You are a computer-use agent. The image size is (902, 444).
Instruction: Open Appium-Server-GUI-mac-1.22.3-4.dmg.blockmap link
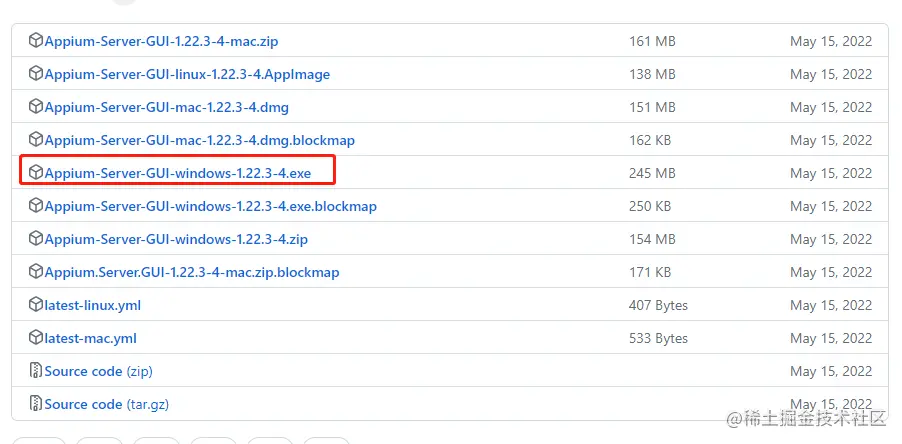pyautogui.click(x=200, y=140)
